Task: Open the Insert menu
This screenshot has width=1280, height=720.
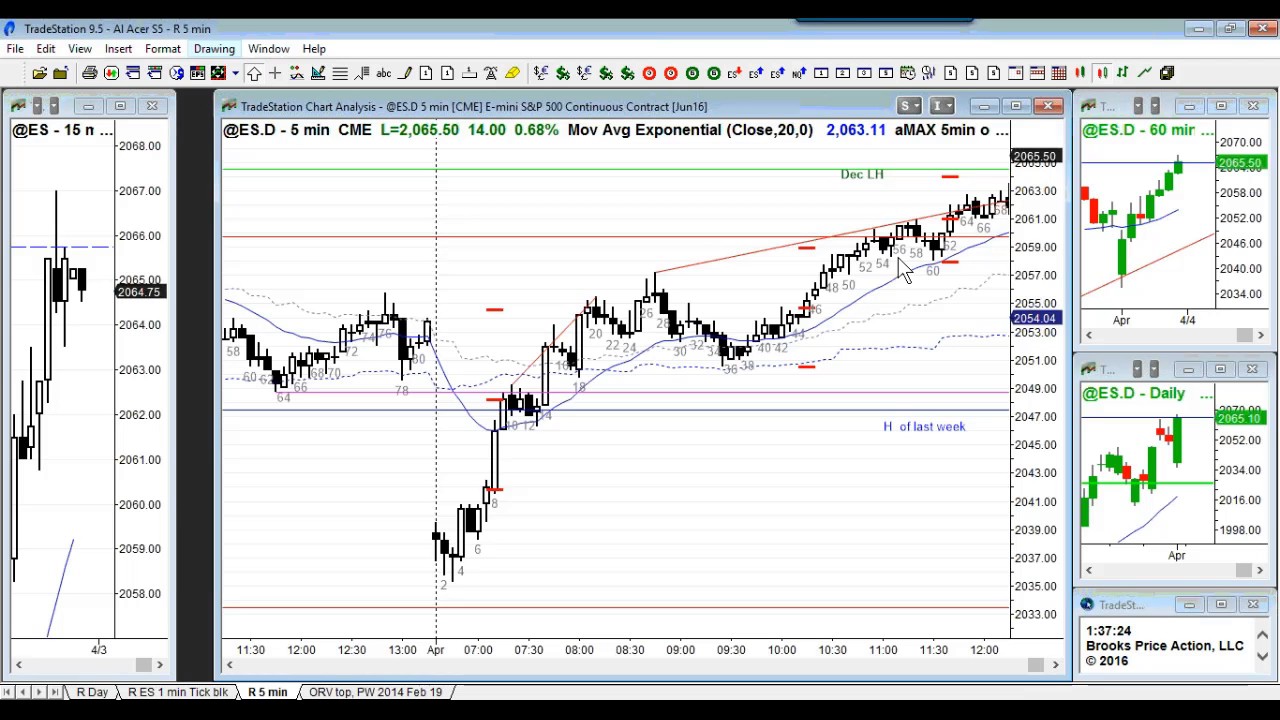Action: click(118, 48)
